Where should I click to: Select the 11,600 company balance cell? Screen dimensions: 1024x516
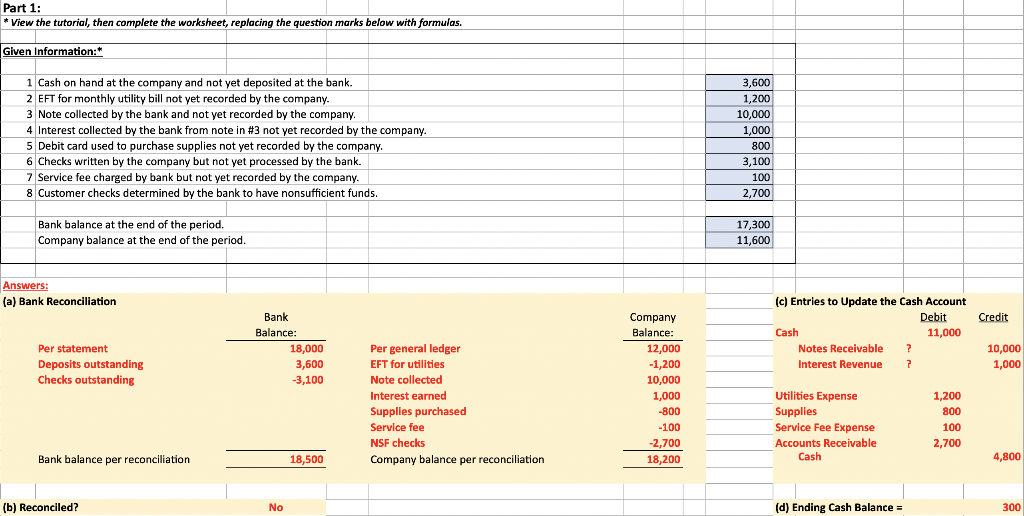[x=740, y=240]
